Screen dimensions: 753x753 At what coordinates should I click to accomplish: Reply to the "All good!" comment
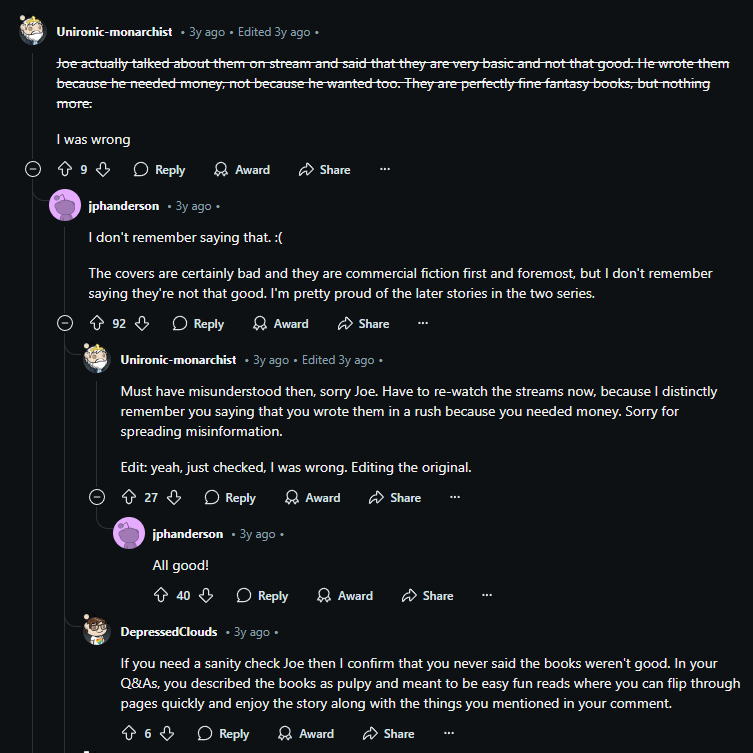point(262,595)
